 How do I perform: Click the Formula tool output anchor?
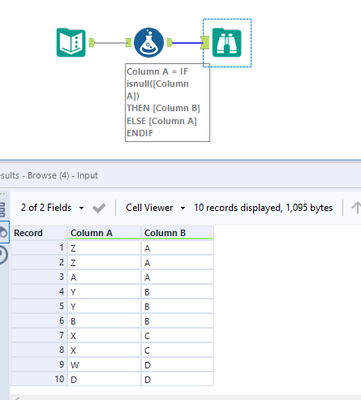[170, 43]
